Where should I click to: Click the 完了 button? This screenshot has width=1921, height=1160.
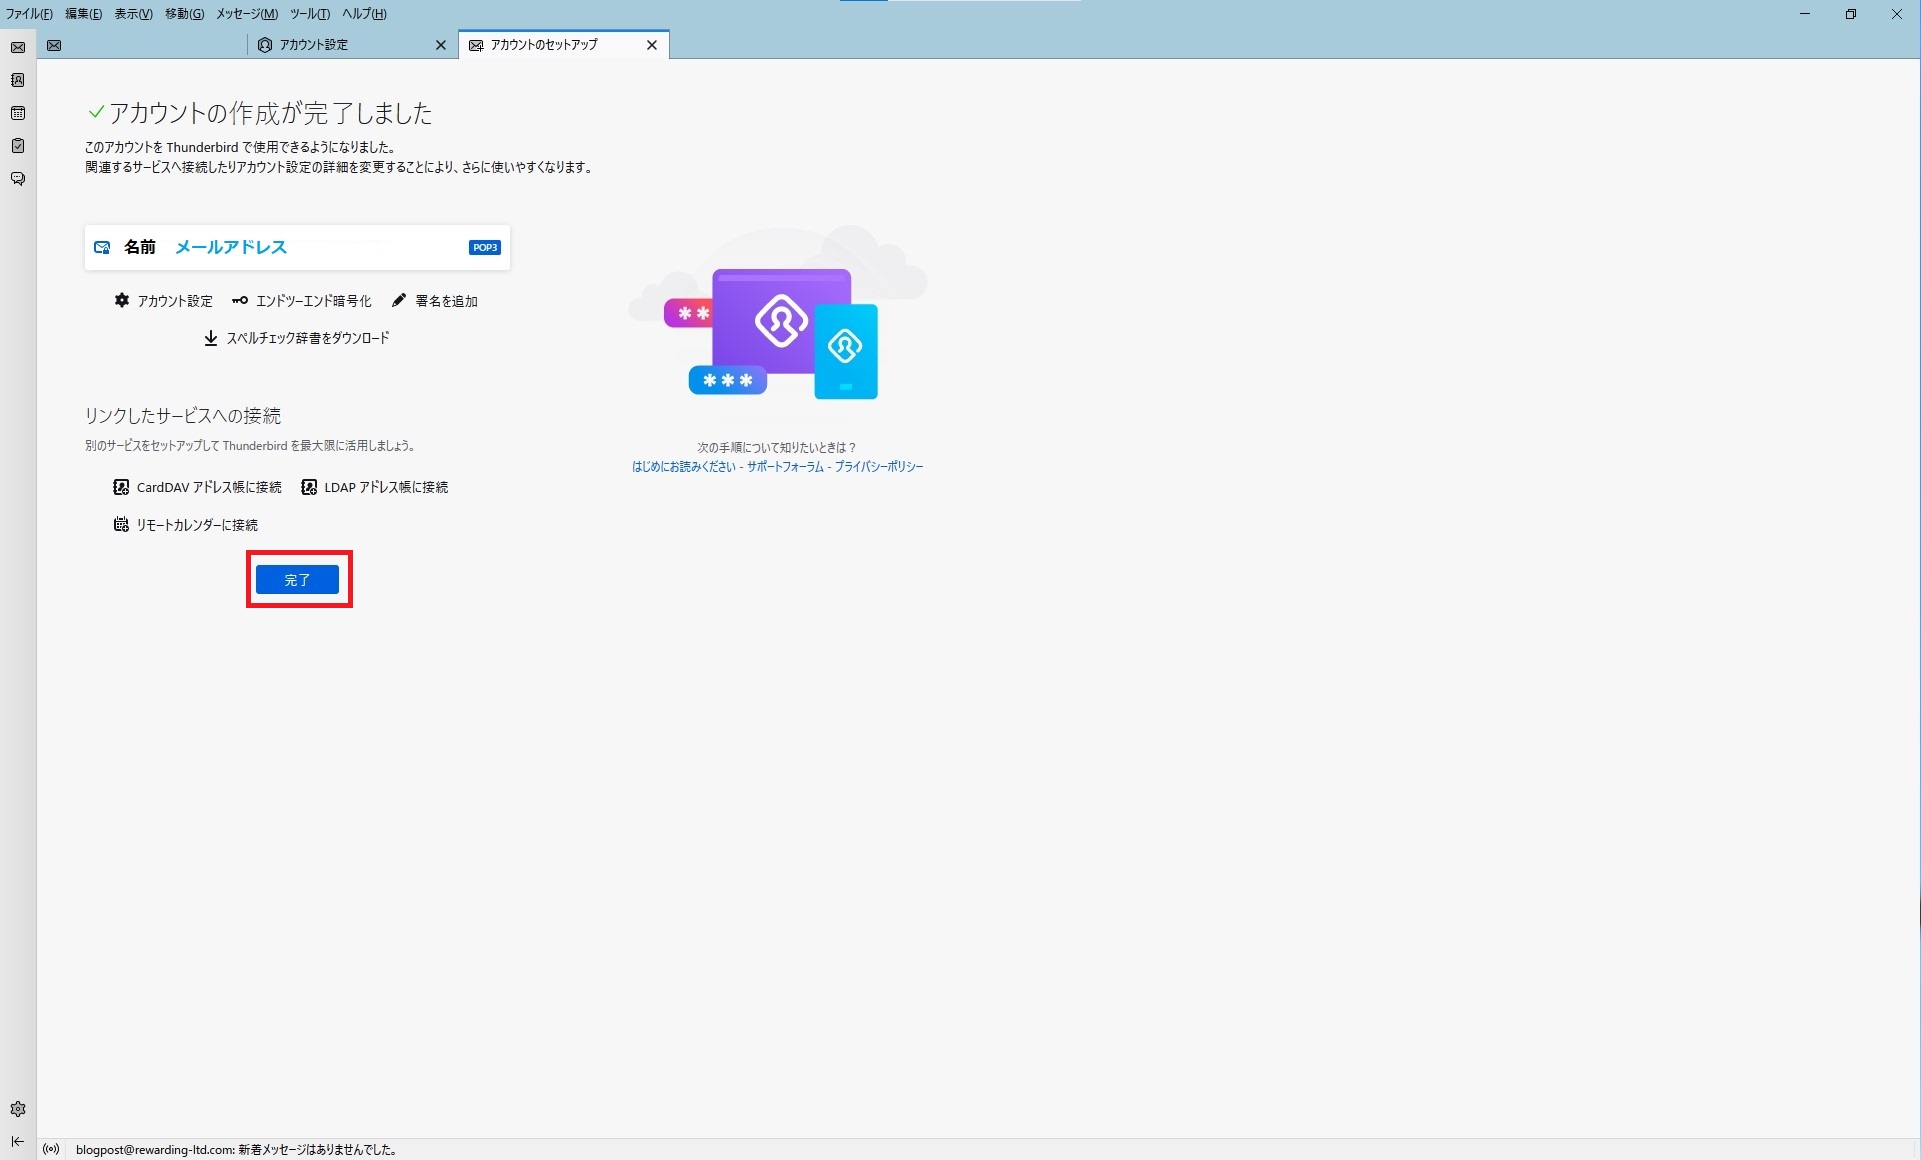(x=297, y=580)
